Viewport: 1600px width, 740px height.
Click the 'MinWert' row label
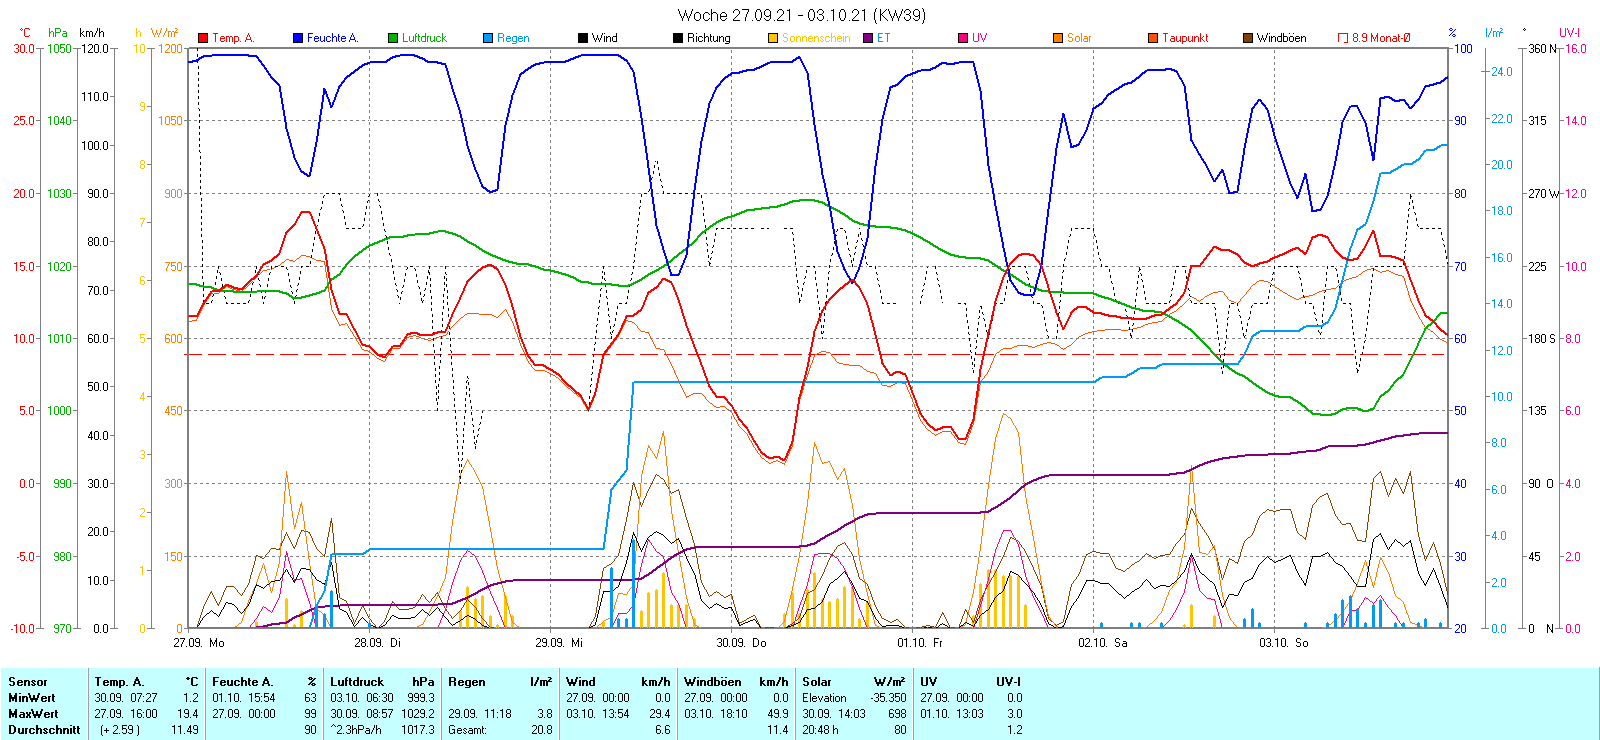[32, 698]
